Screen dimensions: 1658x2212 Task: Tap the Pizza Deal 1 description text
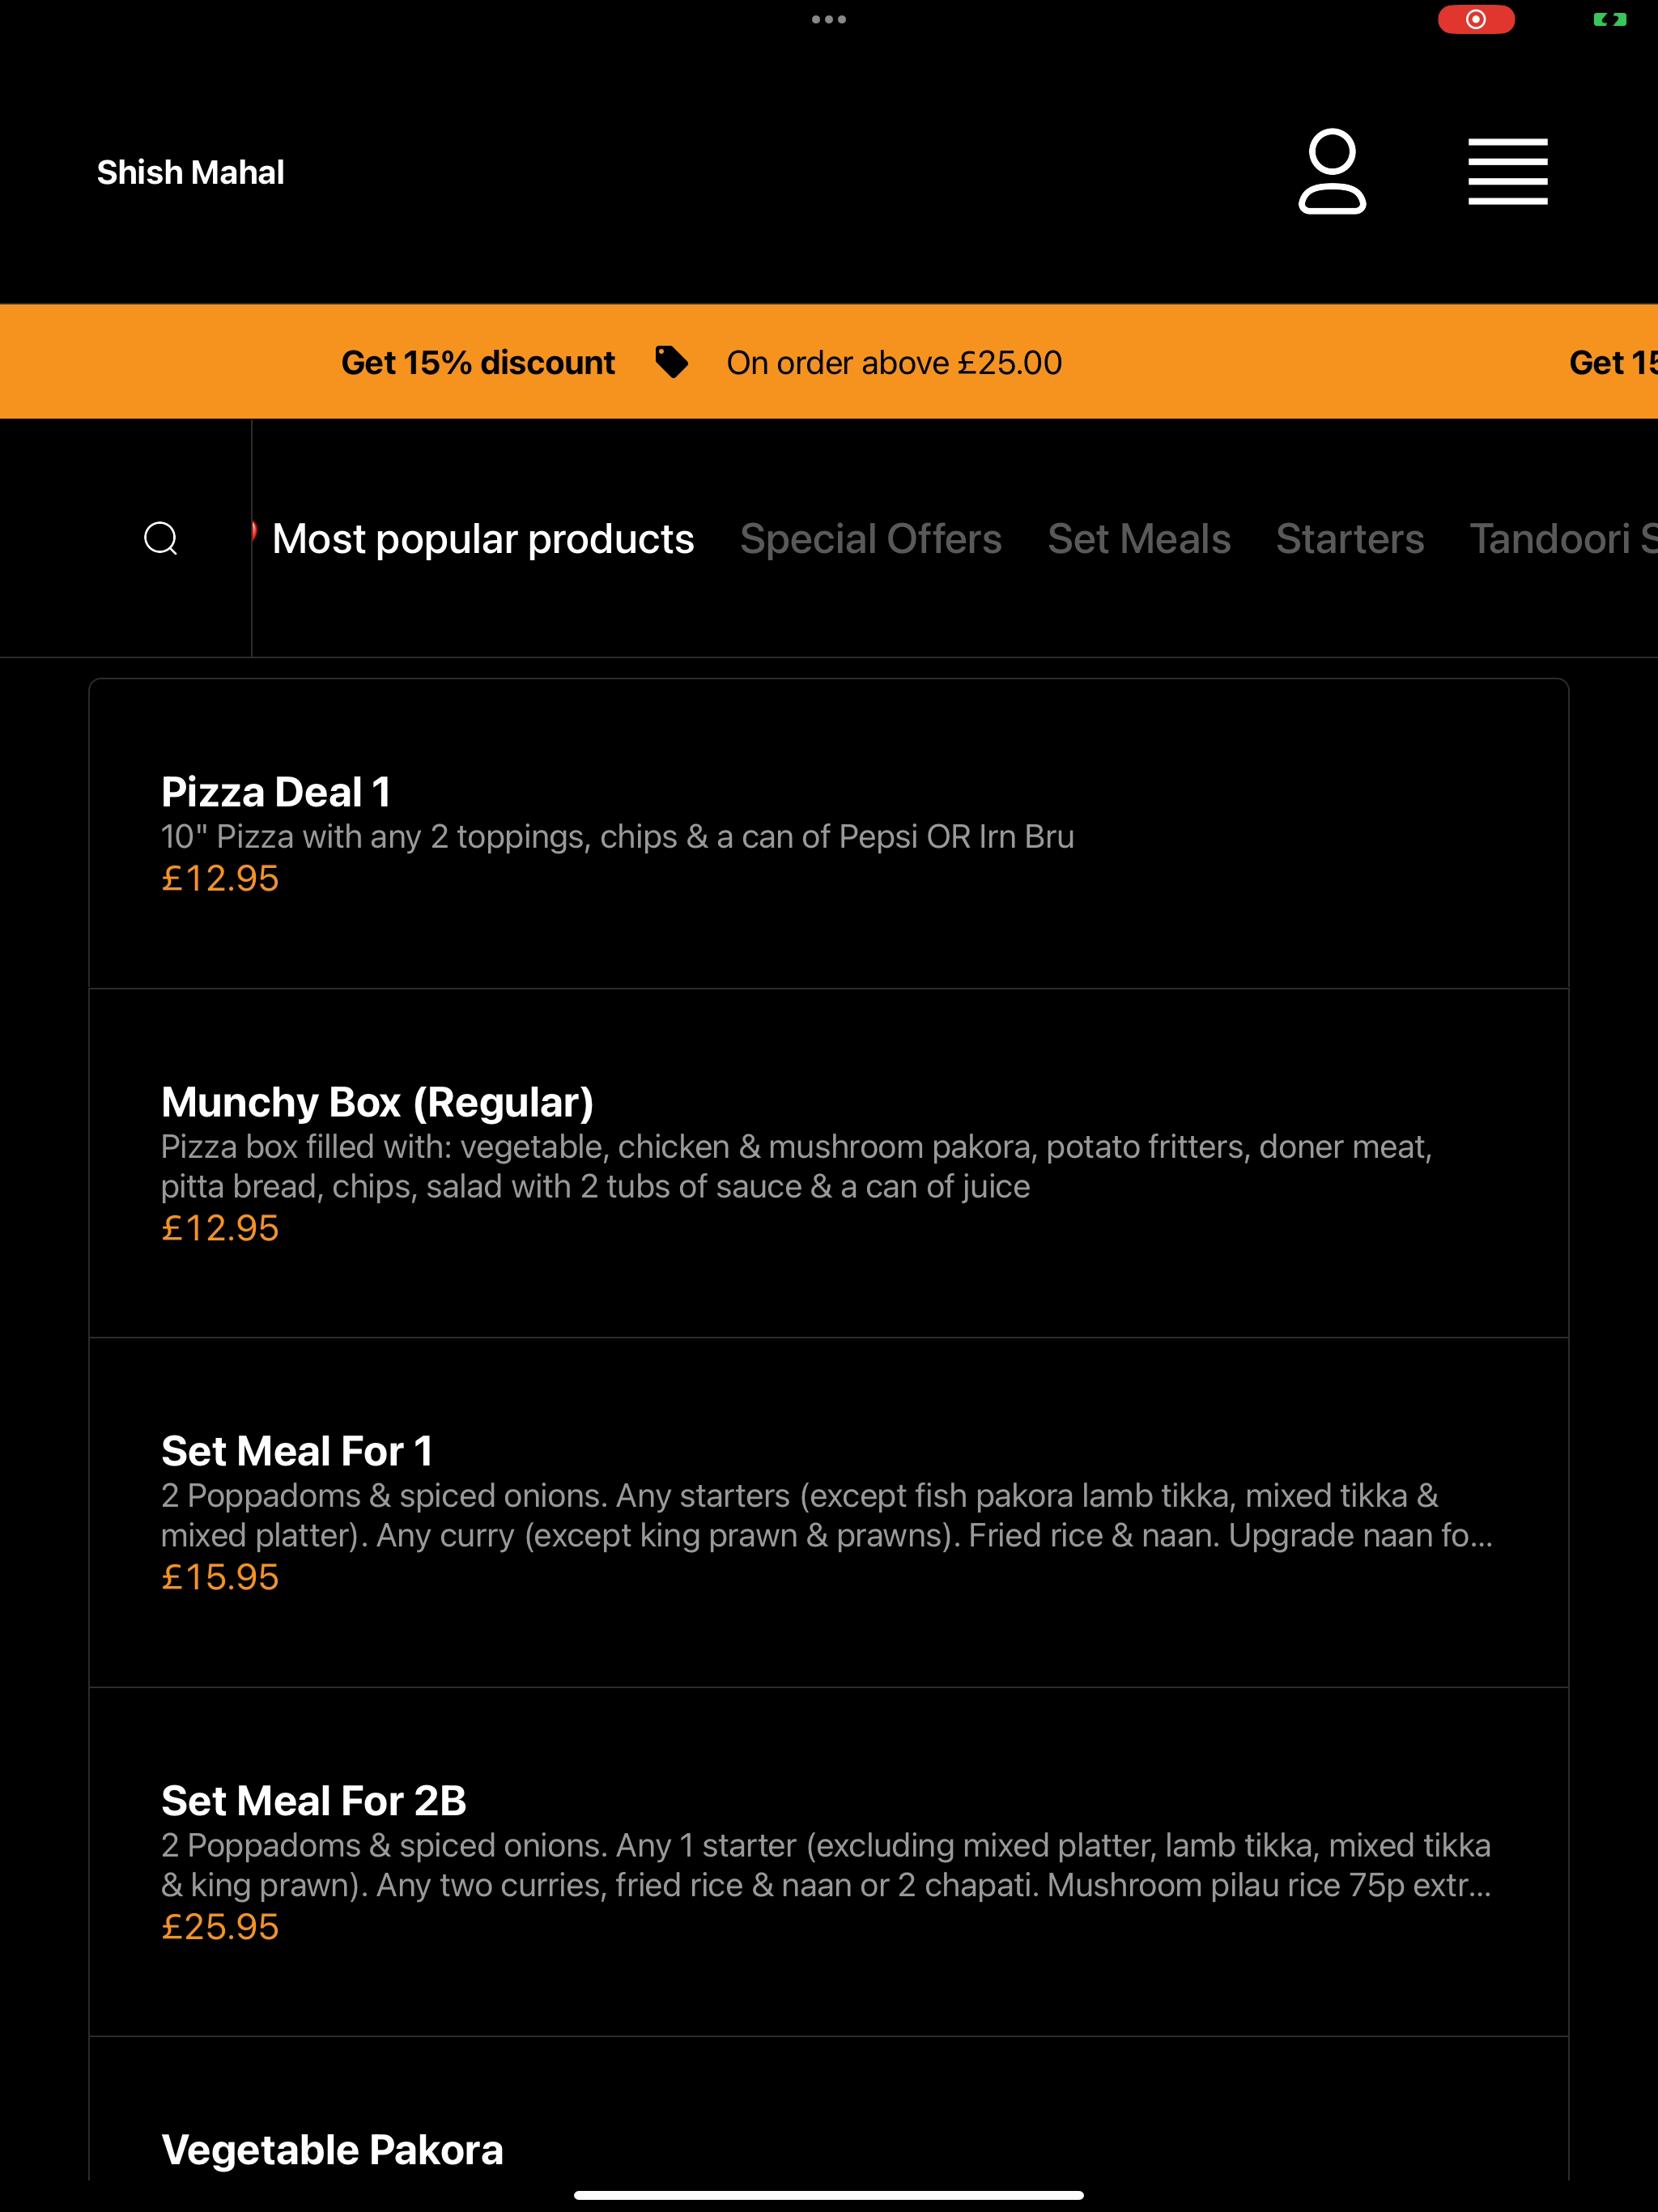[618, 836]
